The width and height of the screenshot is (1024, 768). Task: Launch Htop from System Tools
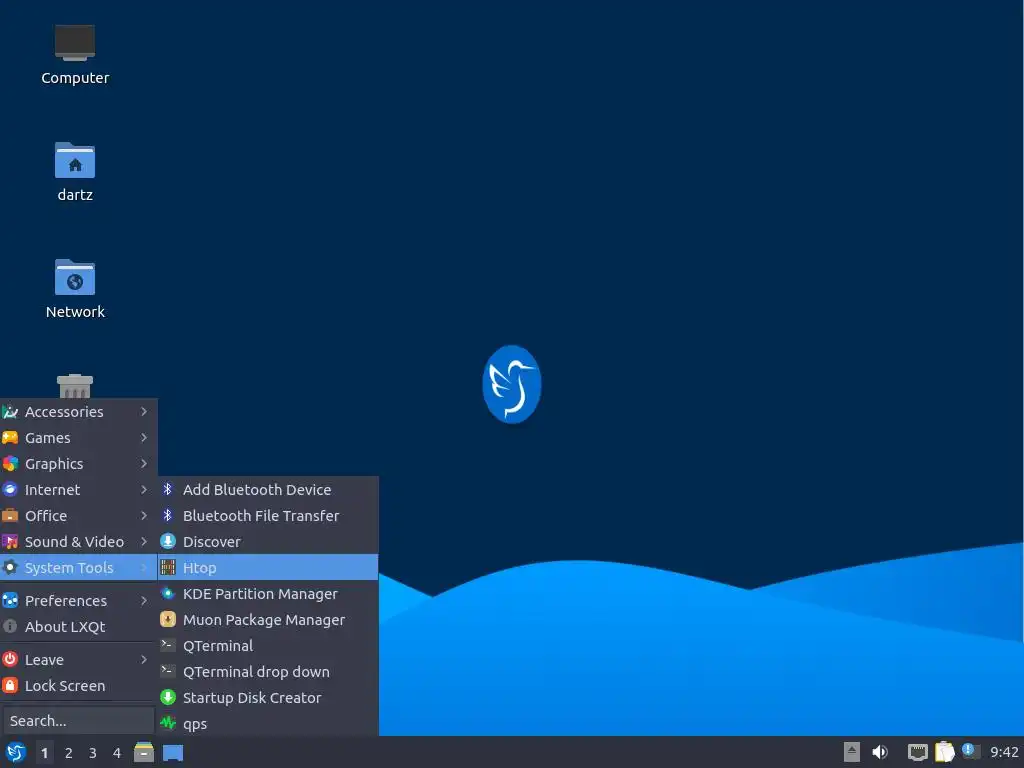(268, 568)
